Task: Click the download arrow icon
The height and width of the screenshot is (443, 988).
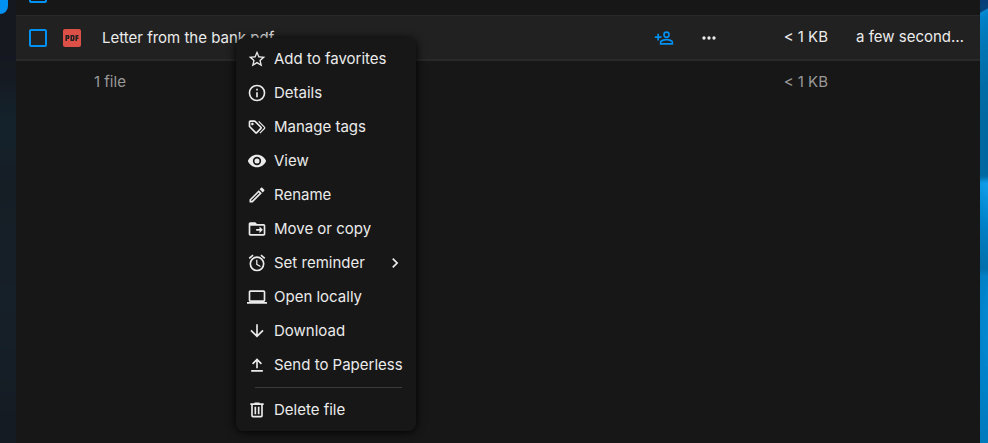Action: pyautogui.click(x=256, y=331)
